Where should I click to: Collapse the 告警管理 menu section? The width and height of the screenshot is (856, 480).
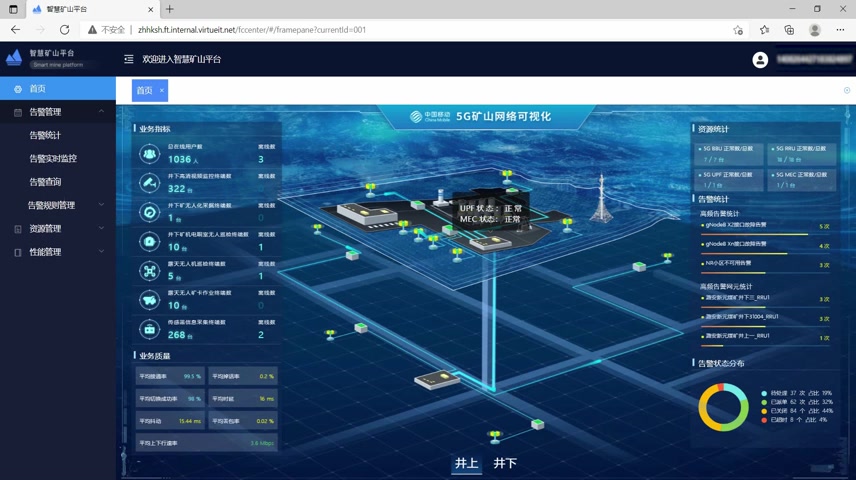101,112
